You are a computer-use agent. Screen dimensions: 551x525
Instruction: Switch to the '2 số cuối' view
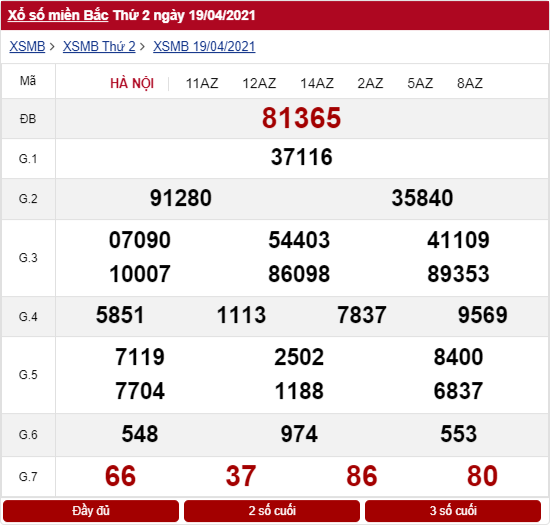pos(272,511)
